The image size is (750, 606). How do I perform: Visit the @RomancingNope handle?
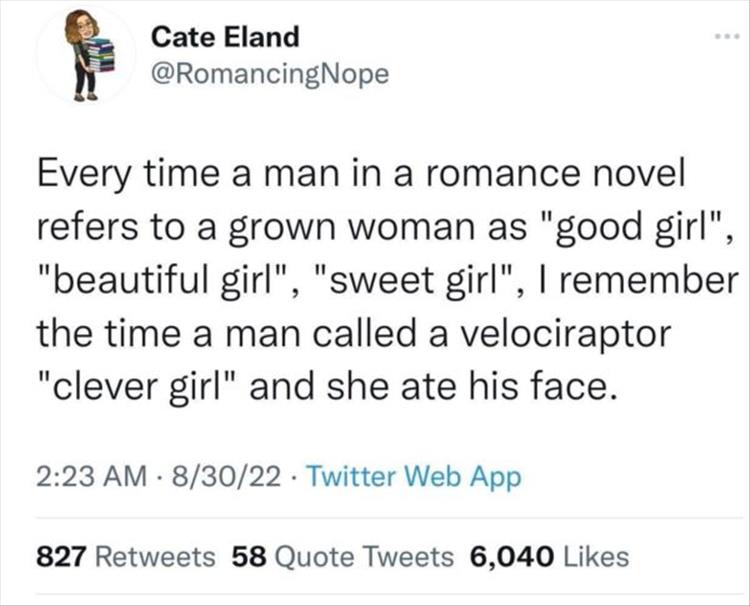[x=269, y=74]
